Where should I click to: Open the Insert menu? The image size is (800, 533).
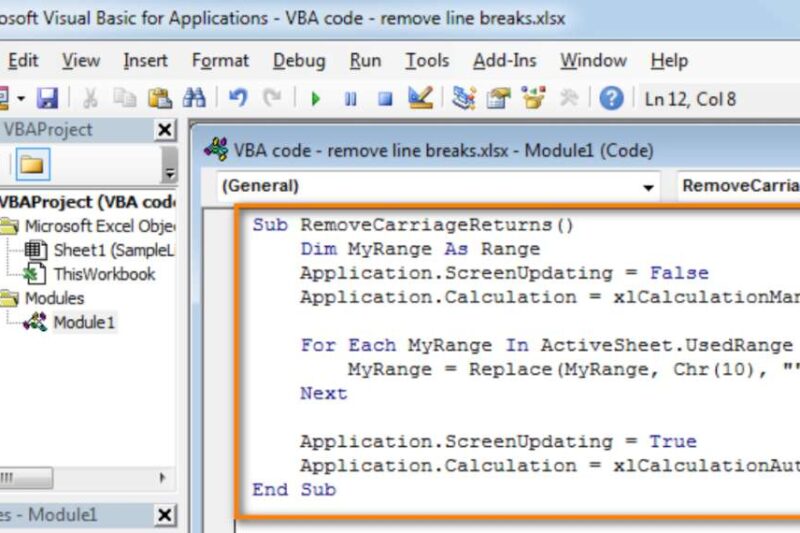(145, 61)
